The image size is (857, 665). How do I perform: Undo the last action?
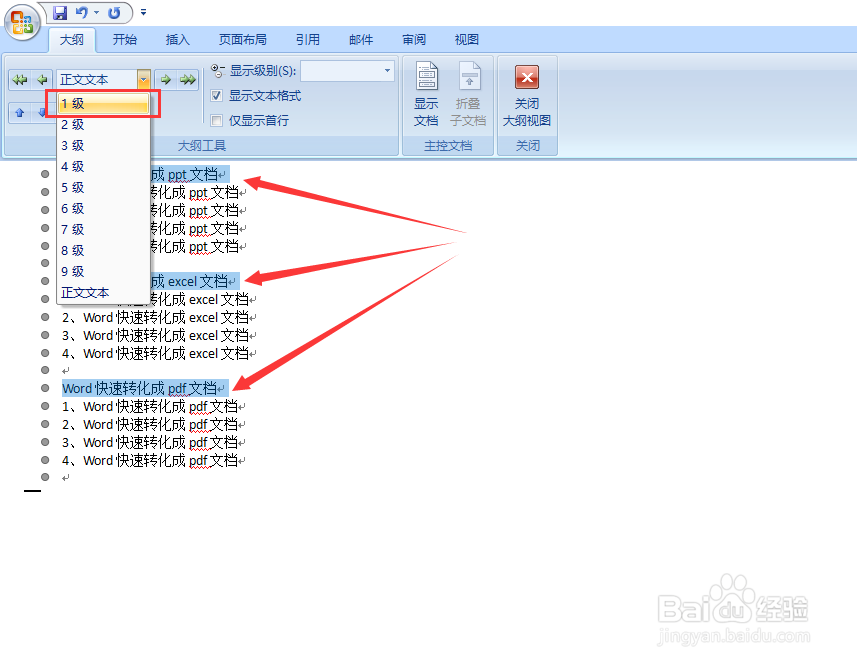point(81,12)
